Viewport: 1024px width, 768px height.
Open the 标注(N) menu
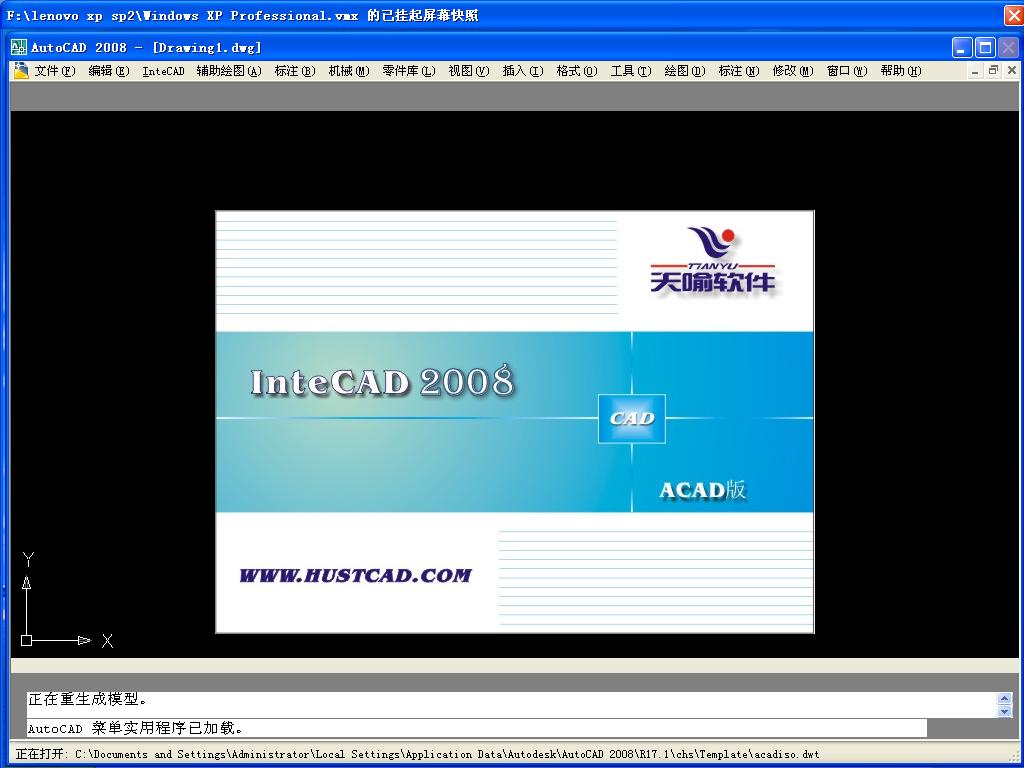pos(739,71)
